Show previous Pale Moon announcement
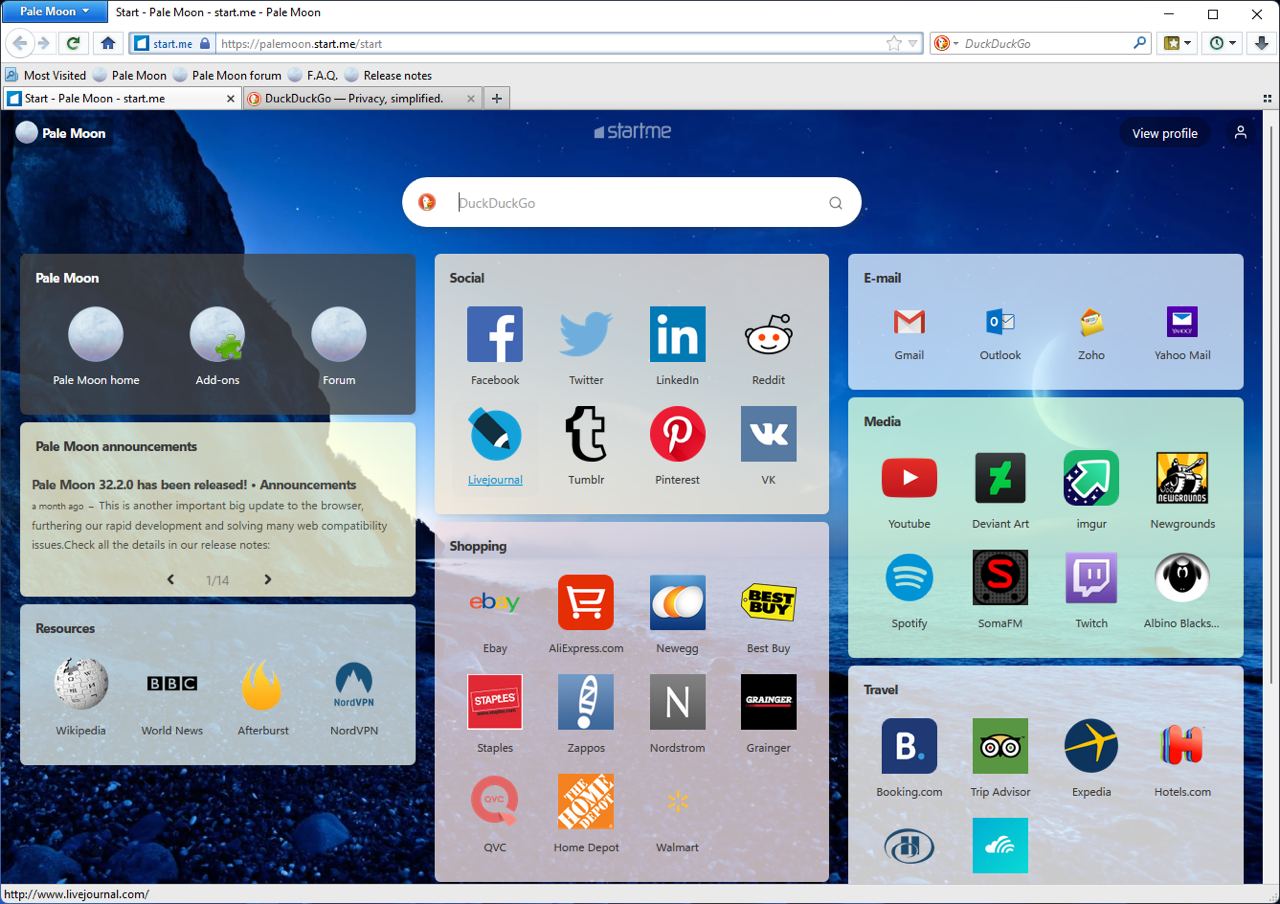This screenshot has width=1280, height=904. tap(171, 580)
